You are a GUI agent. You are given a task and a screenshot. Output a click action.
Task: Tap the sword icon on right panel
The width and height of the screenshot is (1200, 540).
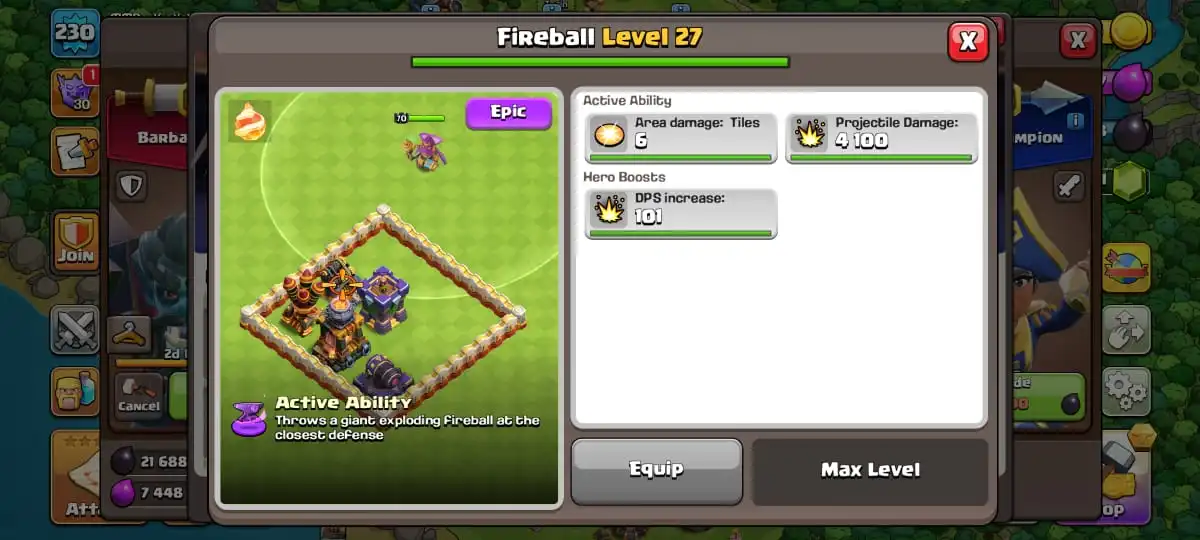(1069, 186)
